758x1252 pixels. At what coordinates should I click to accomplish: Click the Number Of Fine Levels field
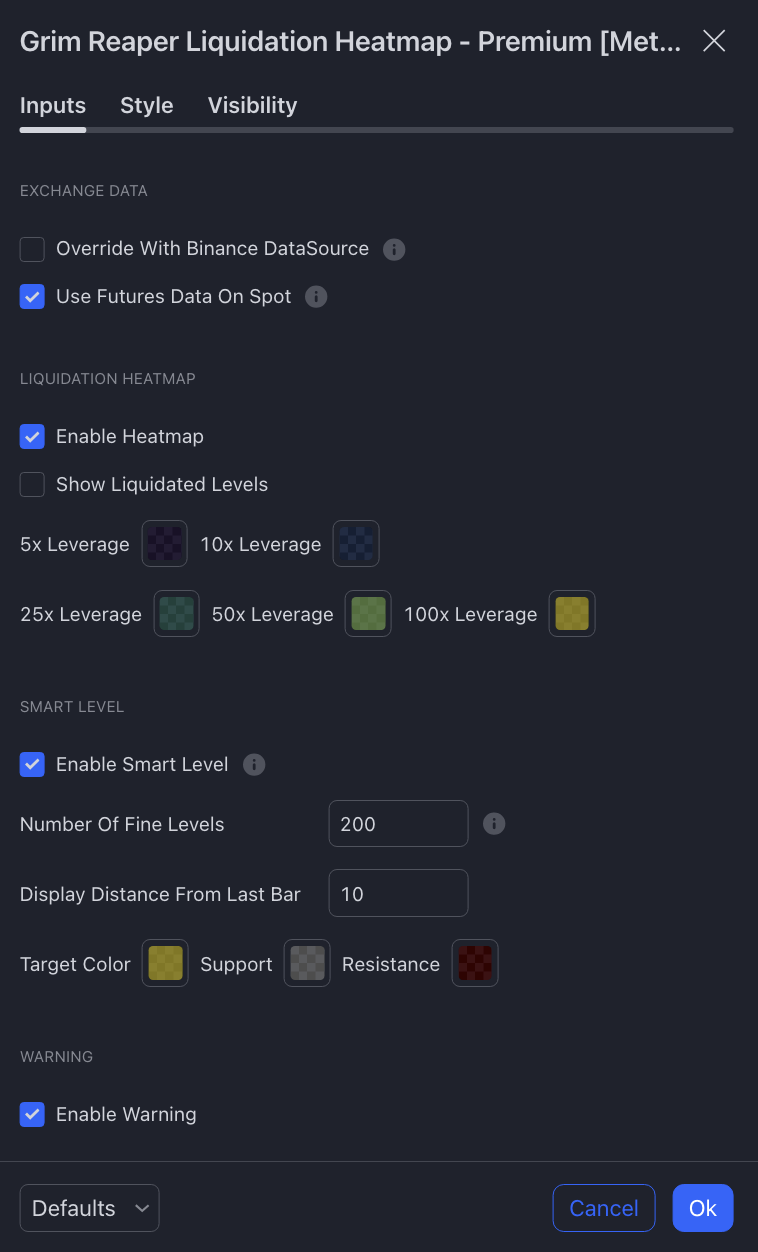pos(398,824)
